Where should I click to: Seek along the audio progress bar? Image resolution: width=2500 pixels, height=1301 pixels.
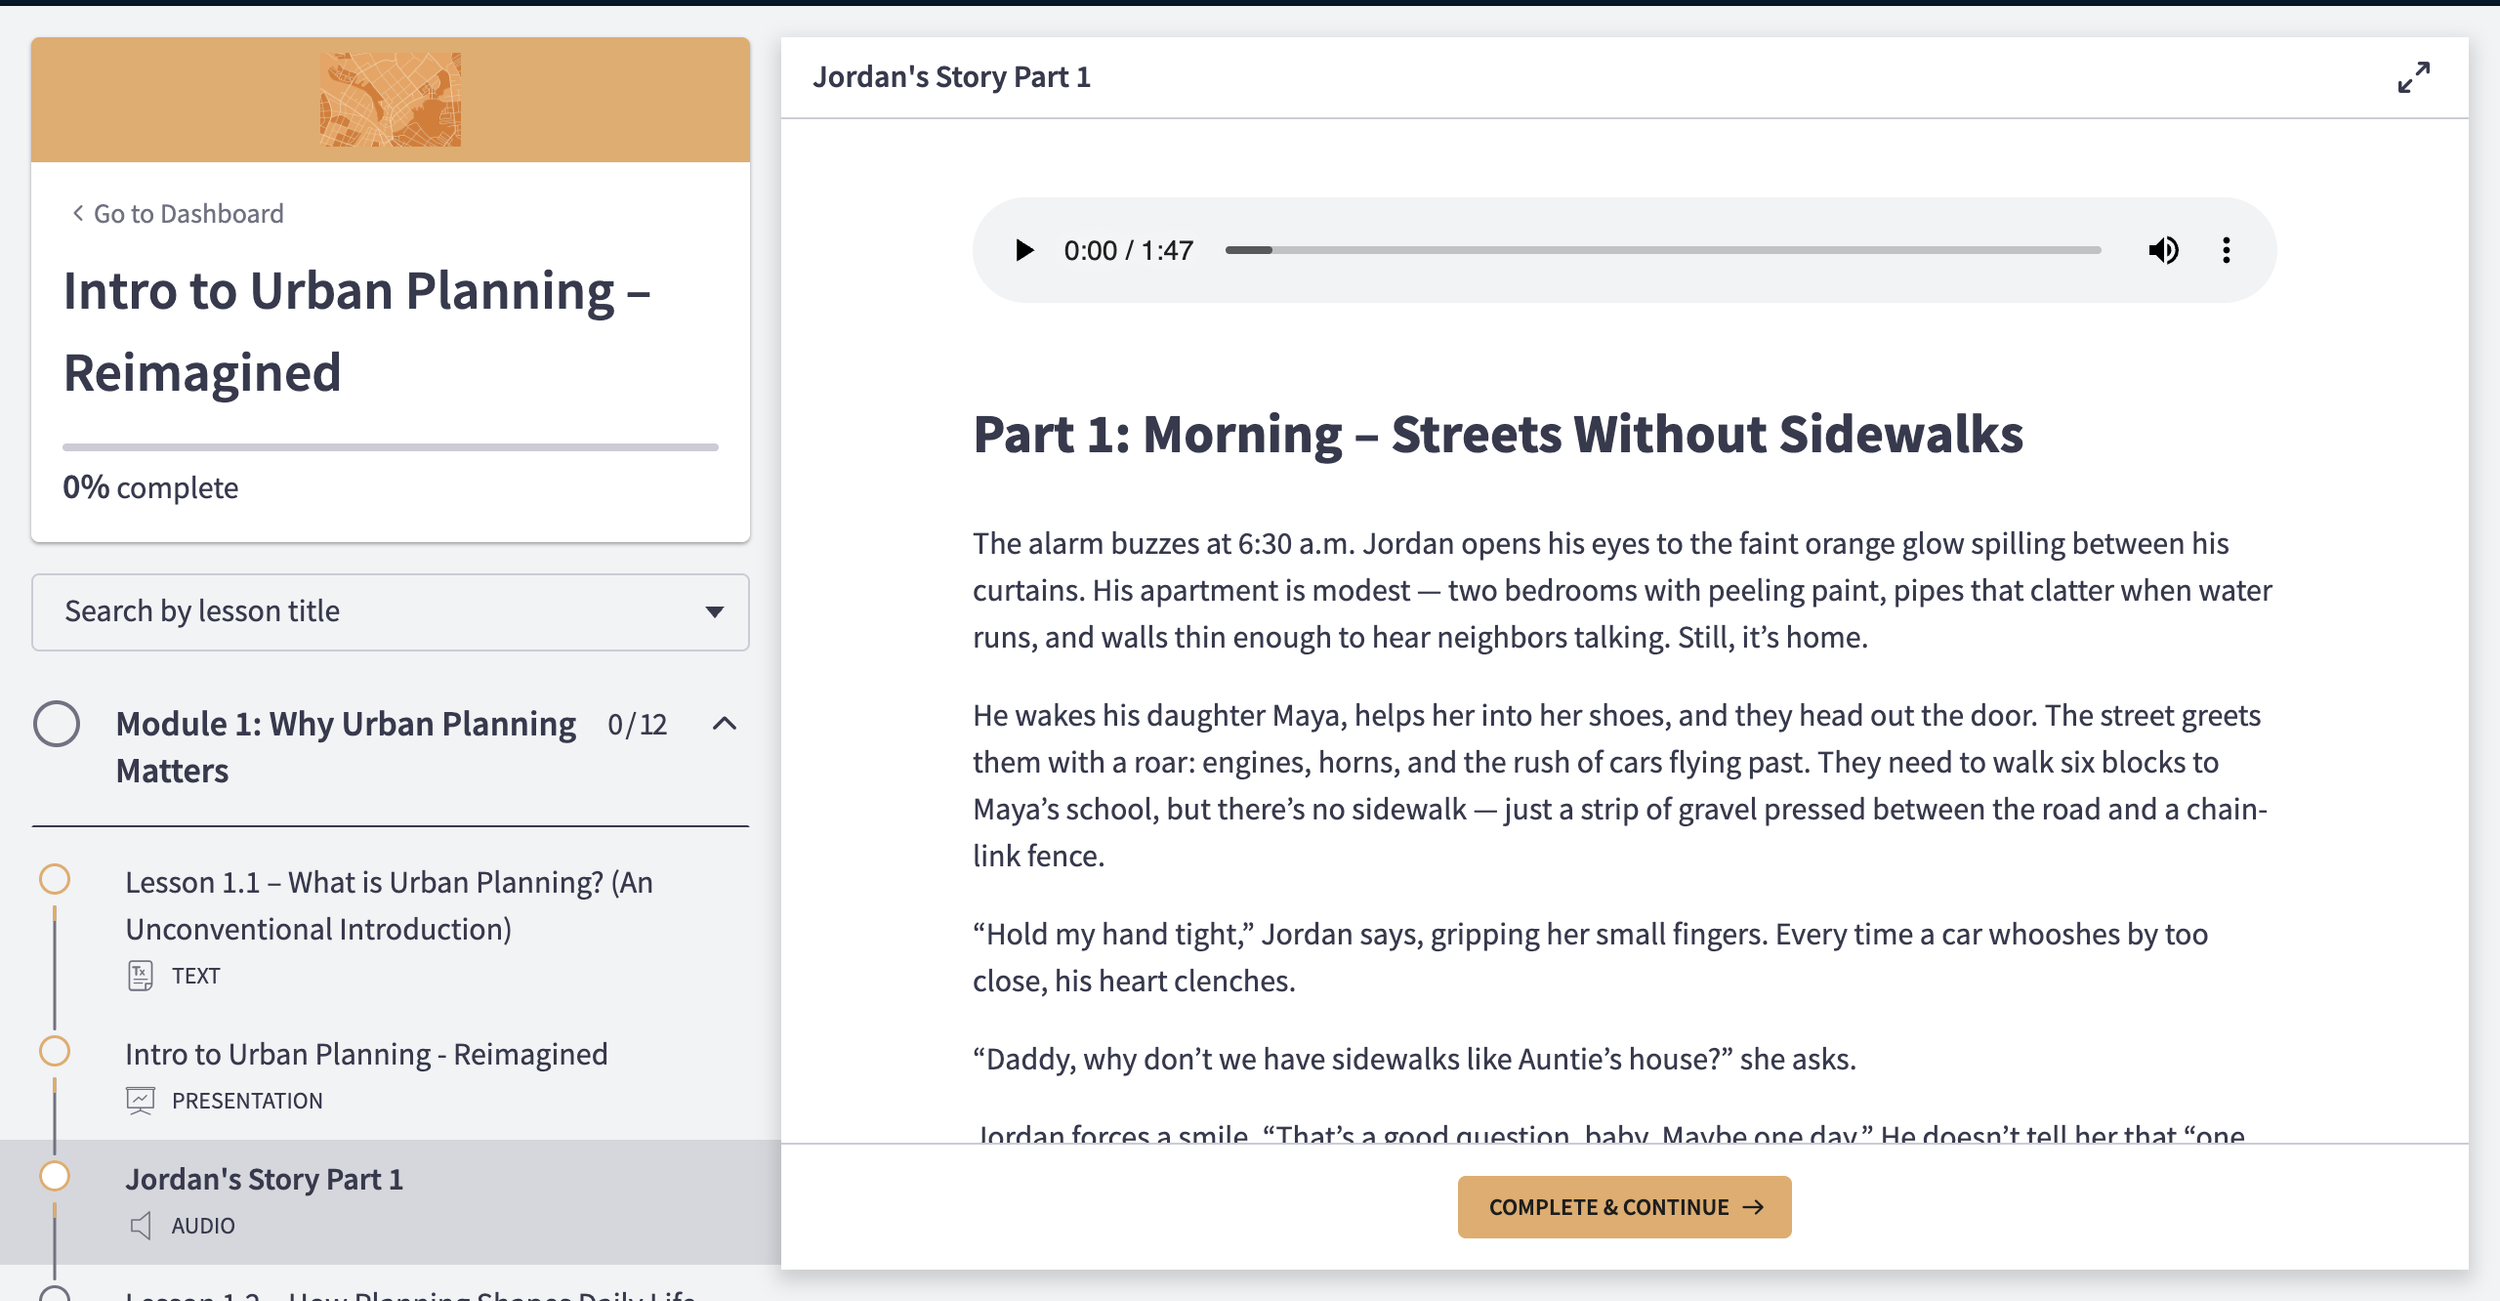tap(1663, 250)
